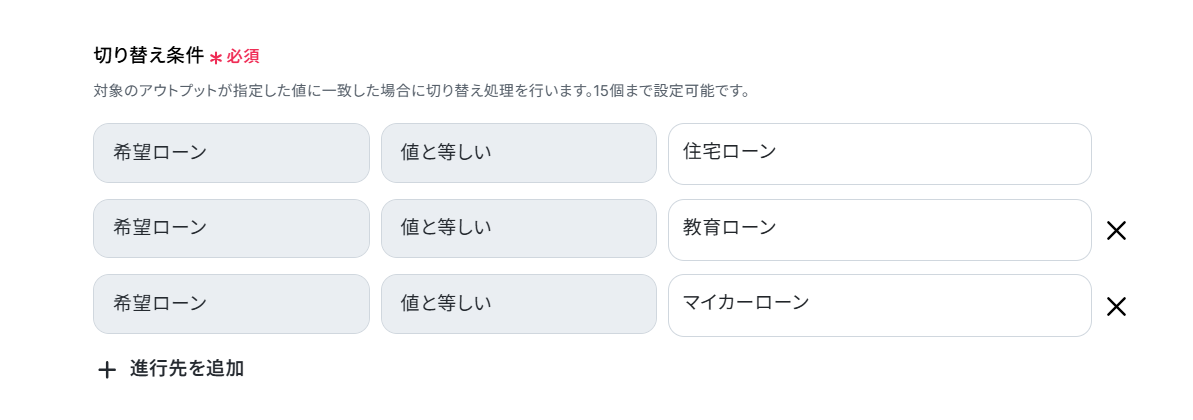This screenshot has height=420, width=1193.
Task: Expand 値と等しい operator for 住宅ローン row
Action: coord(518,153)
